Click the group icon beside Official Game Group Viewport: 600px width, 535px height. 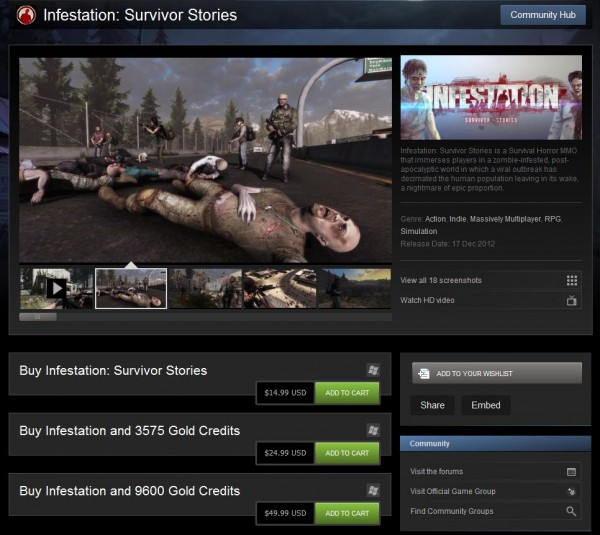click(571, 491)
